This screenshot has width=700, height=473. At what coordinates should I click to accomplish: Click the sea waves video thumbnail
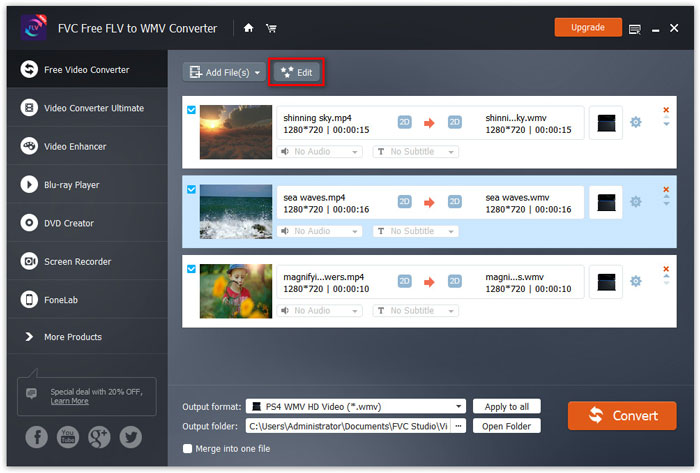tap(236, 212)
